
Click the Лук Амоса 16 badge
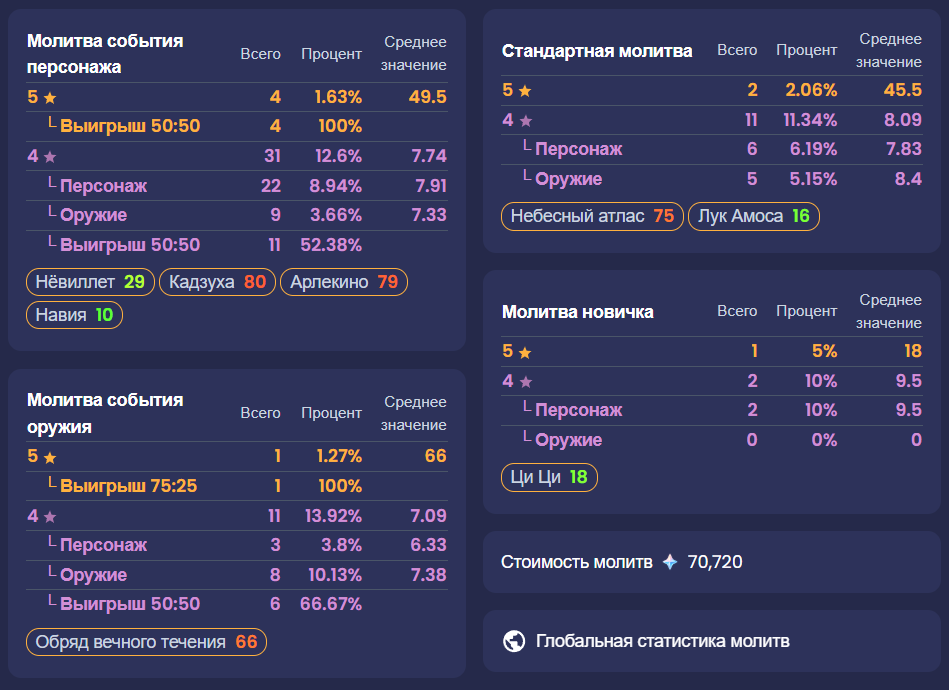pos(754,216)
